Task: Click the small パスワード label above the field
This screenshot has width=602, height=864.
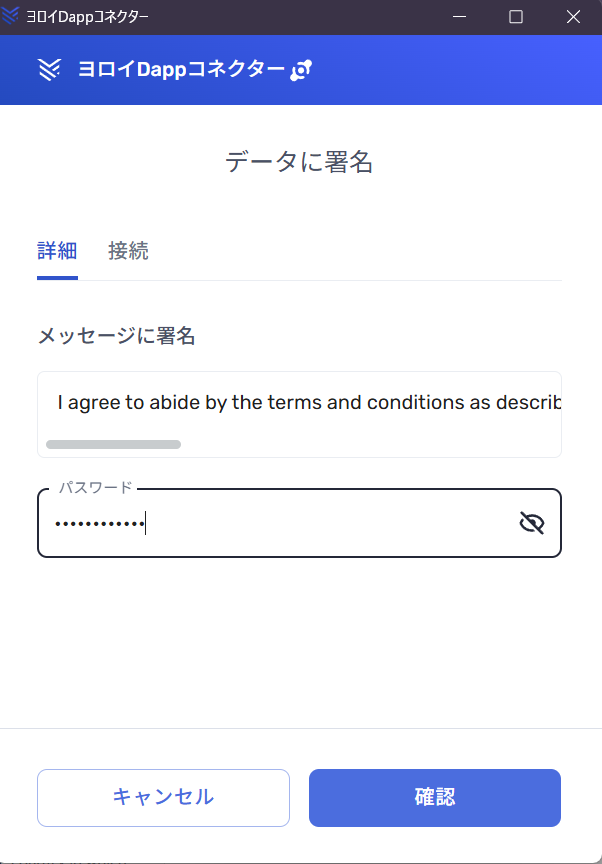Action: (x=95, y=488)
